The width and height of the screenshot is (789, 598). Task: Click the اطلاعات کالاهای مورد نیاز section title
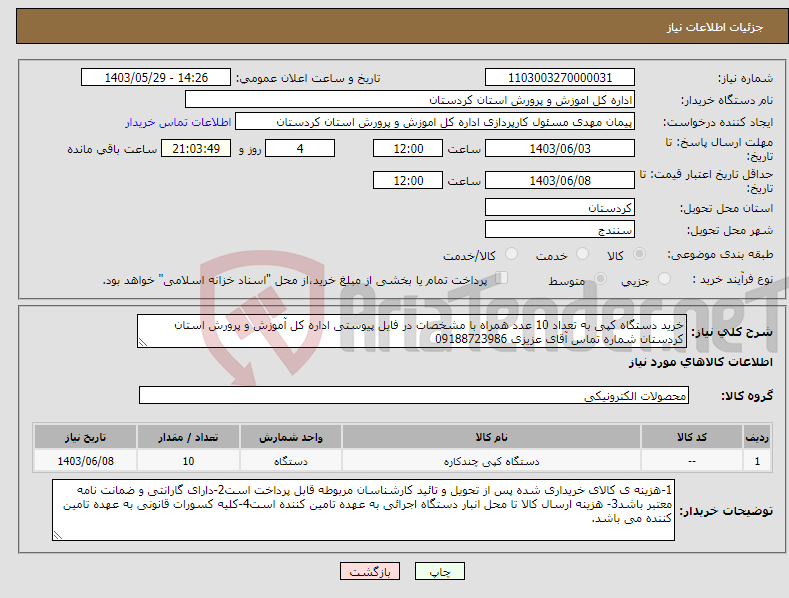pos(700,362)
